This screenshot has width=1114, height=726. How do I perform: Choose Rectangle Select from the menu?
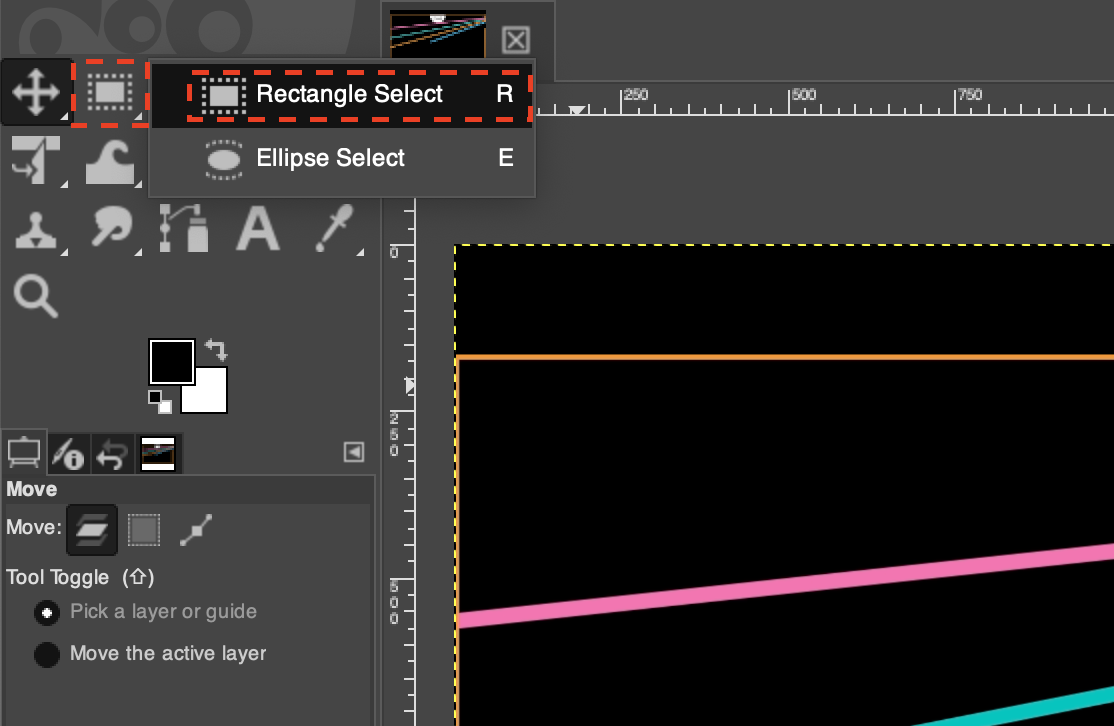(x=349, y=94)
